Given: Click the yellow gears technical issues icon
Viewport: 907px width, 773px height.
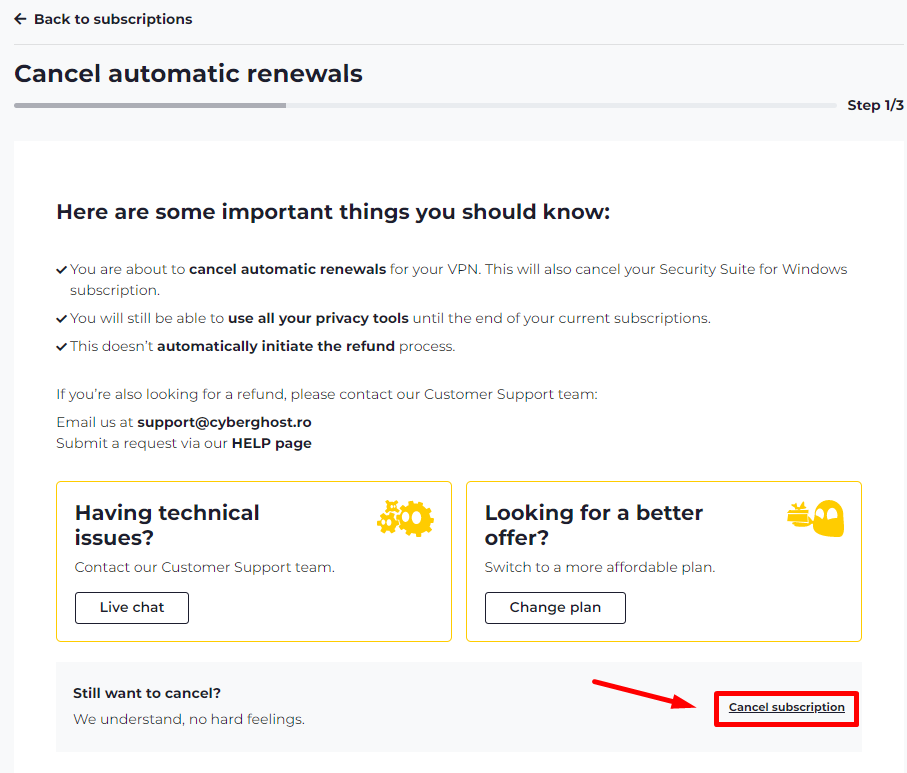Looking at the screenshot, I should point(405,518).
